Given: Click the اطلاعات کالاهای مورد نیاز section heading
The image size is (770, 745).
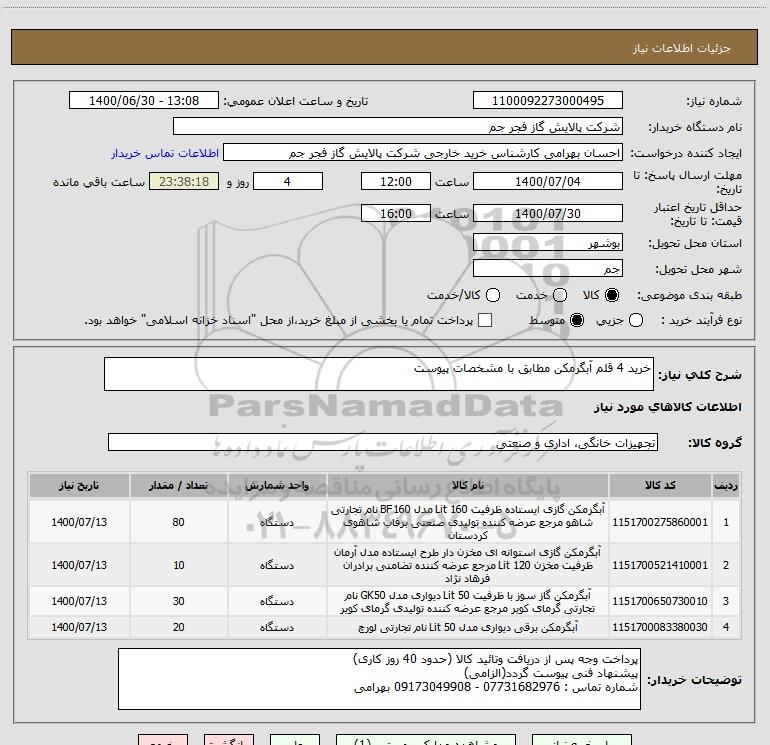Looking at the screenshot, I should coord(668,407).
